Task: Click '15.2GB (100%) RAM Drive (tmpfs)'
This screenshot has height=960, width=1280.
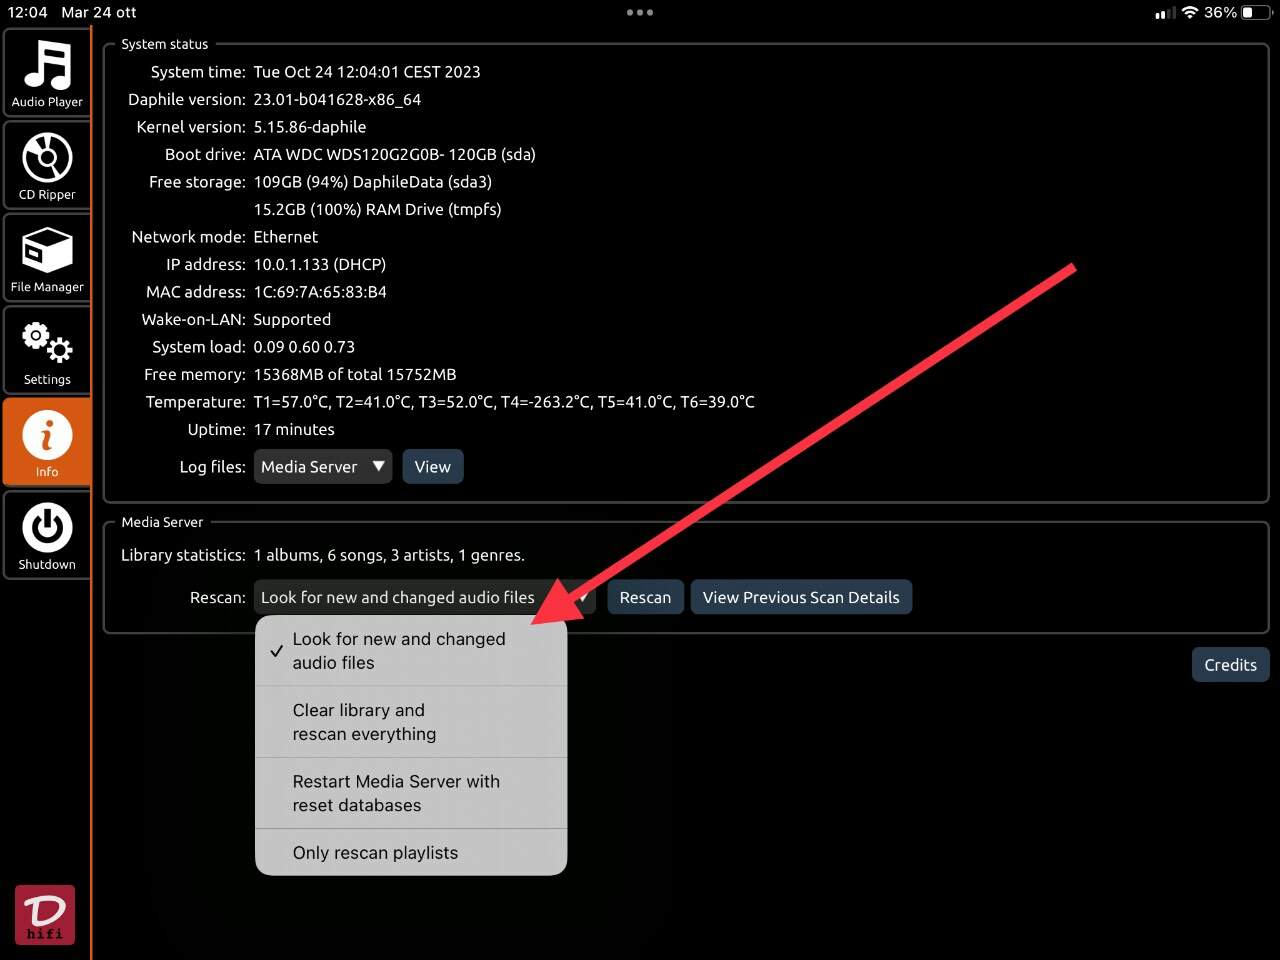Action: point(377,210)
